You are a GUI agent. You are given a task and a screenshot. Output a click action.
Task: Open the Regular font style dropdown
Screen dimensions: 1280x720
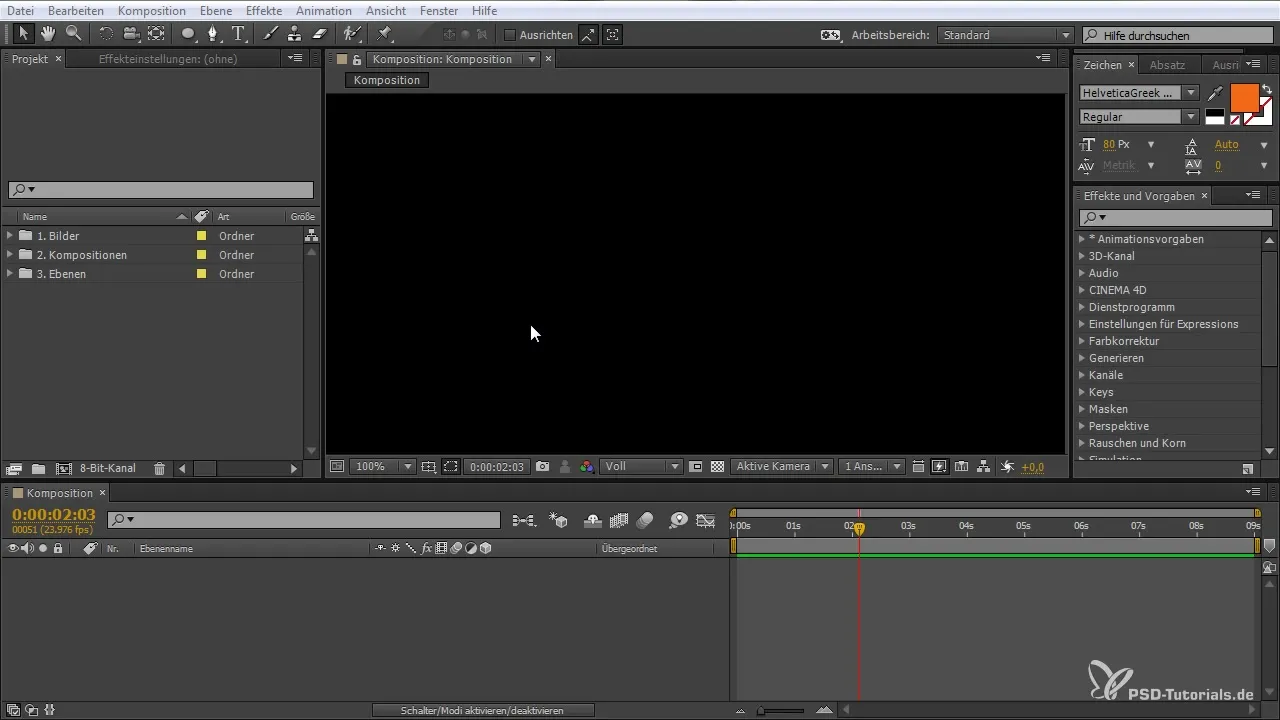(1139, 117)
